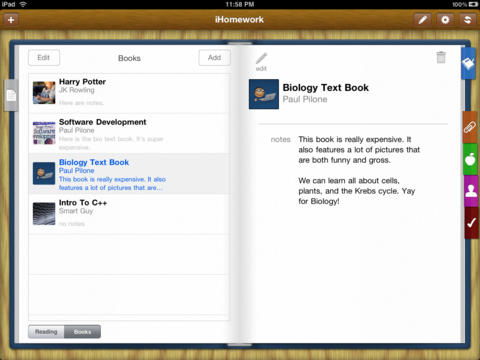Open the gray document tab on left edge
This screenshot has width=480, height=360.
pyautogui.click(x=11, y=95)
